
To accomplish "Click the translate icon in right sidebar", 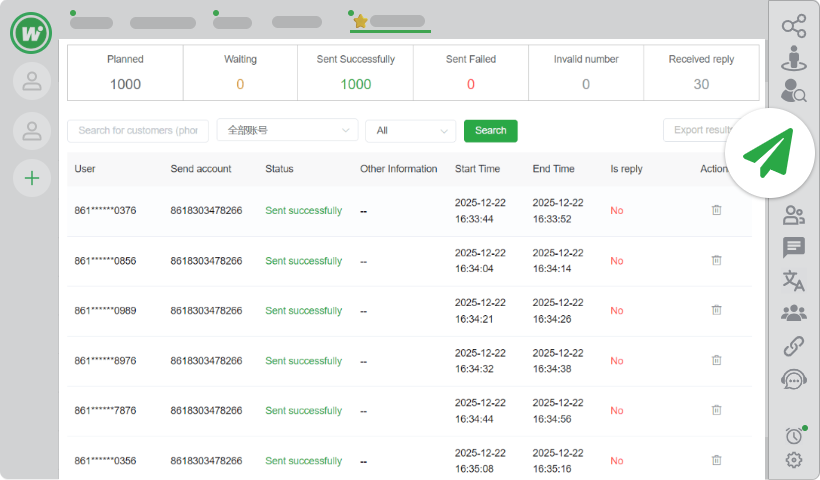I will 793,280.
